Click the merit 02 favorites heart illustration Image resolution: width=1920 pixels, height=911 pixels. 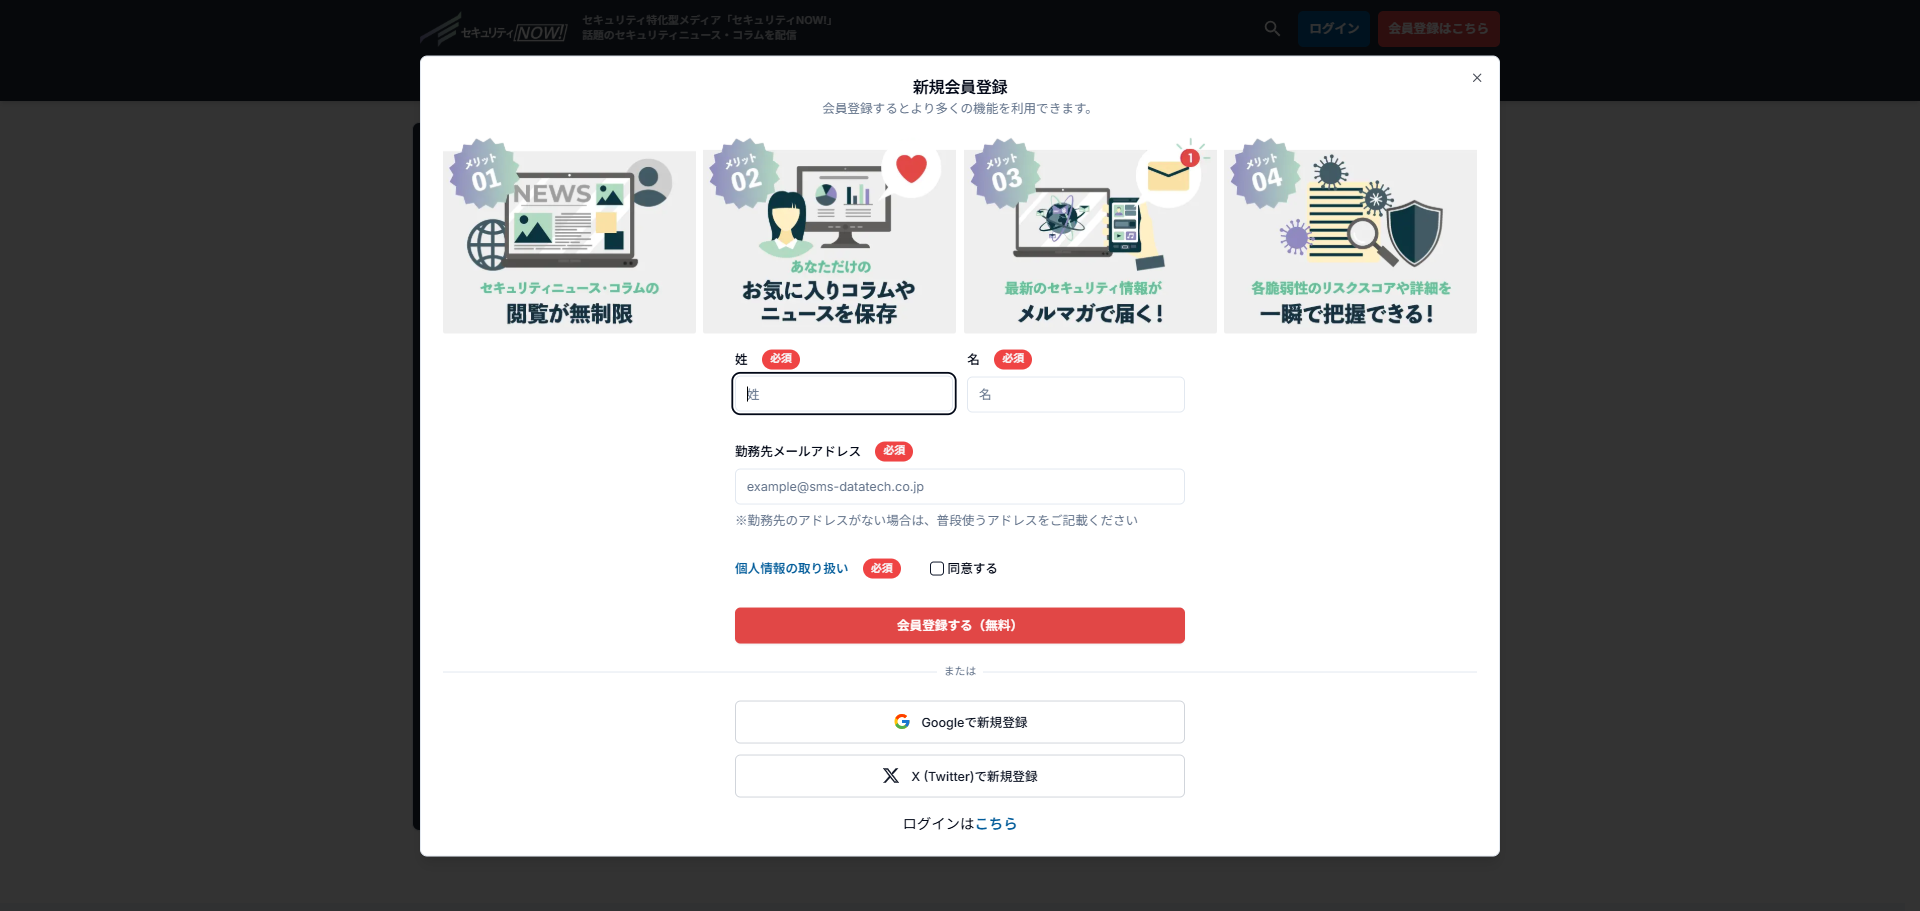click(829, 241)
